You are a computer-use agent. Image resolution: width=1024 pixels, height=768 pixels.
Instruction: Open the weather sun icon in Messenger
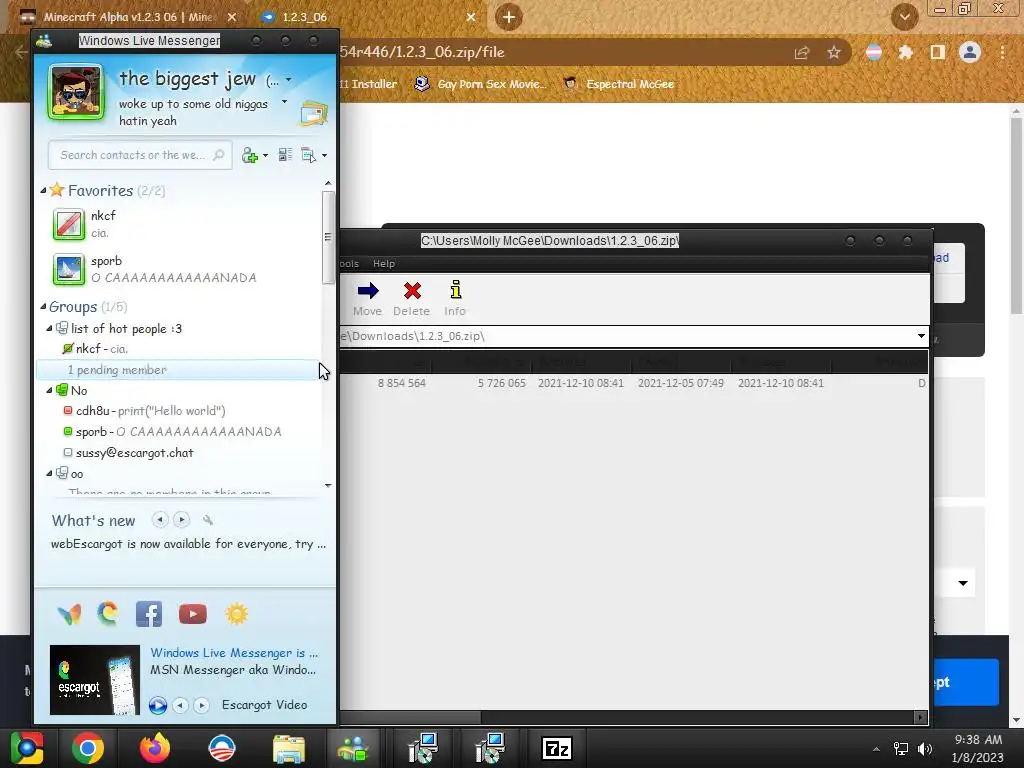[x=236, y=614]
